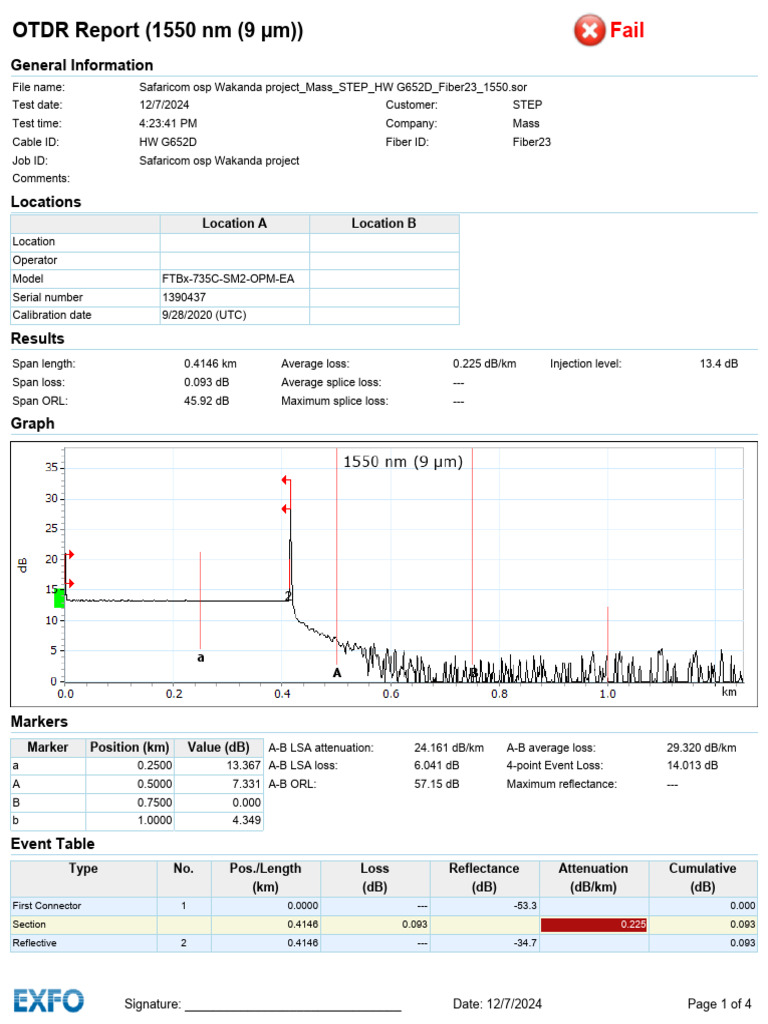
Task: Click the First Connector event row
Action: tap(384, 906)
